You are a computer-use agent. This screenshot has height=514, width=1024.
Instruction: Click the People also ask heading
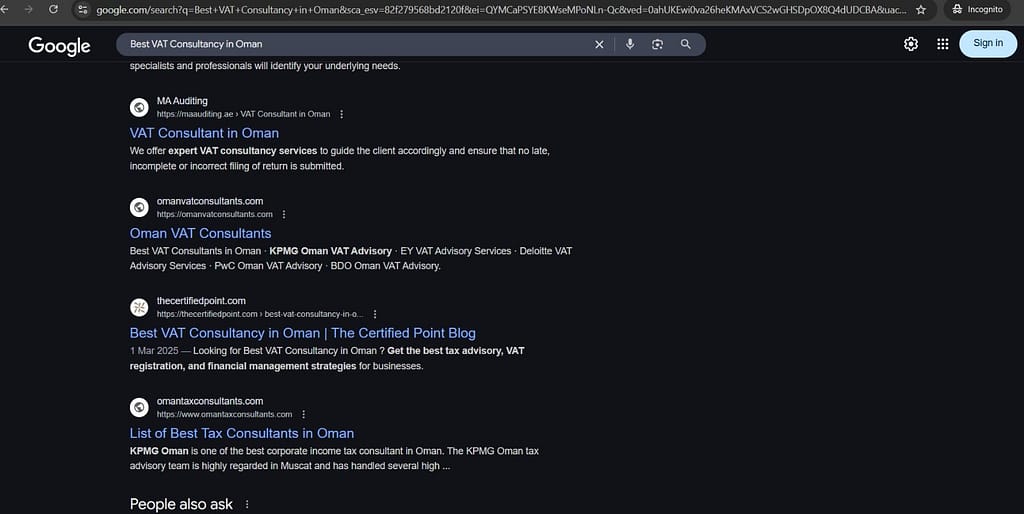181,504
